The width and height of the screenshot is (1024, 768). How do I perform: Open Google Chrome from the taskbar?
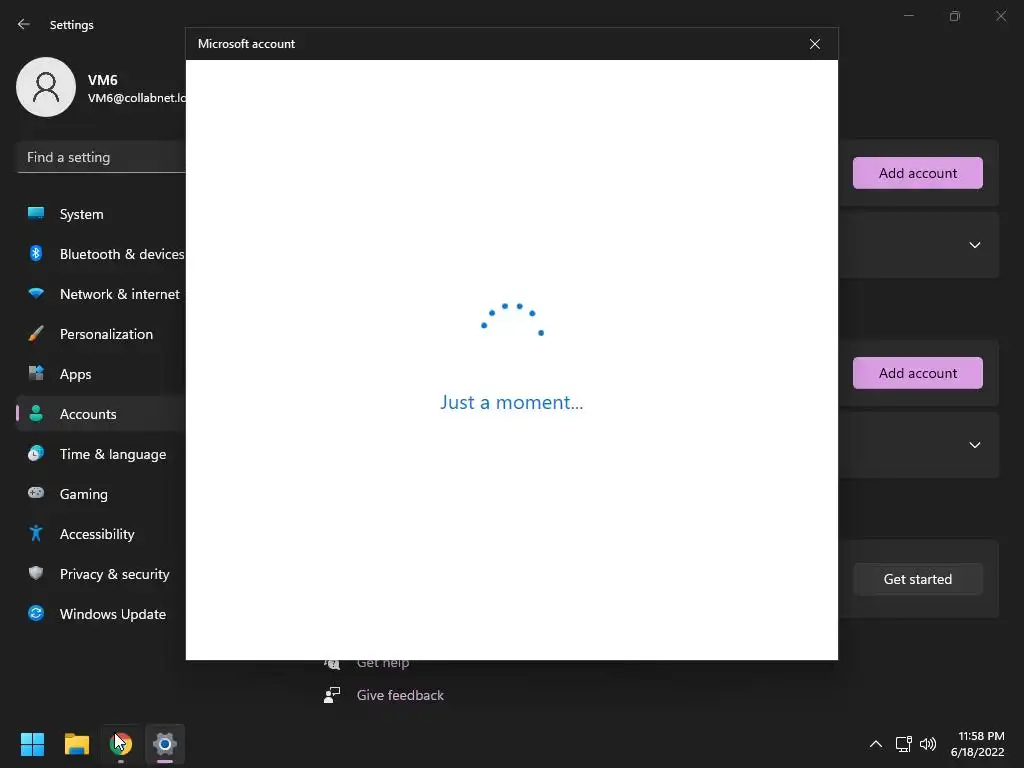(x=121, y=744)
